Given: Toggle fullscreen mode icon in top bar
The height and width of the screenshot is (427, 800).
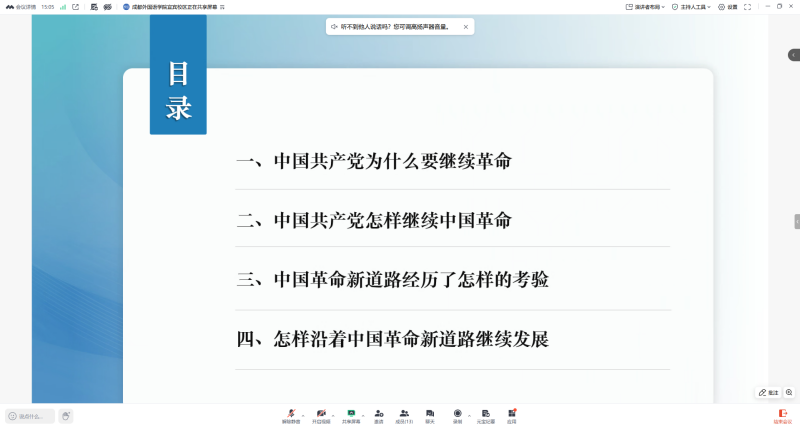Looking at the screenshot, I should coord(748,7).
